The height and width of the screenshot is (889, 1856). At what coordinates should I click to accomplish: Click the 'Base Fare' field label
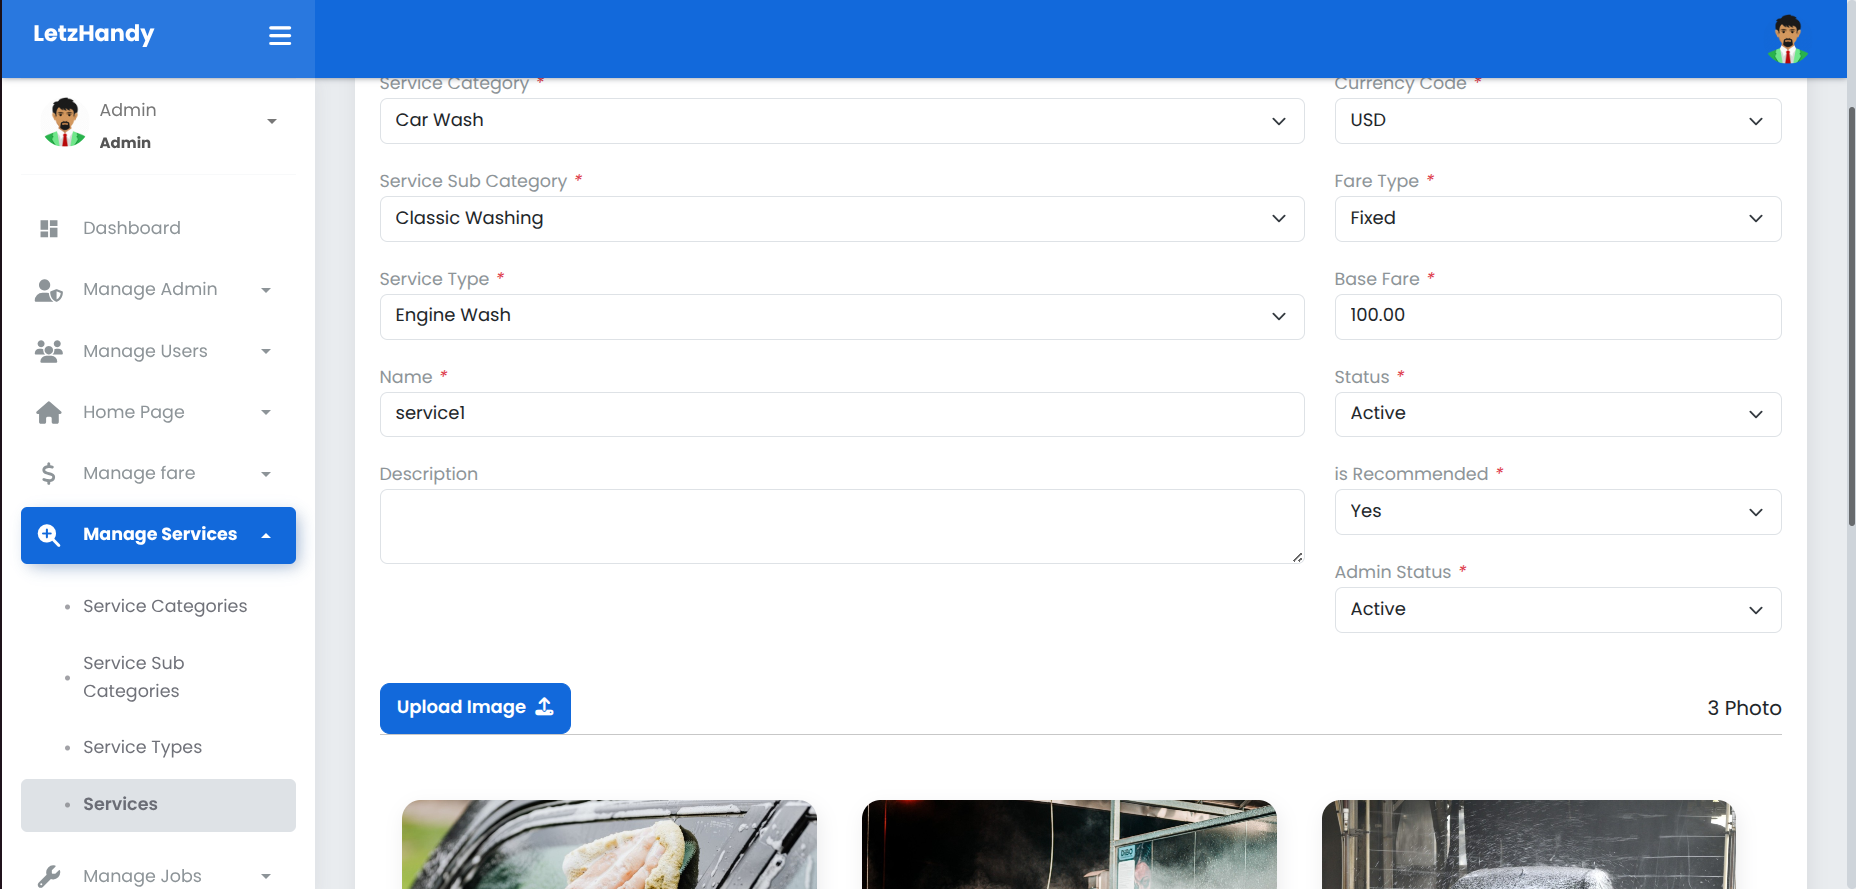tap(1377, 279)
